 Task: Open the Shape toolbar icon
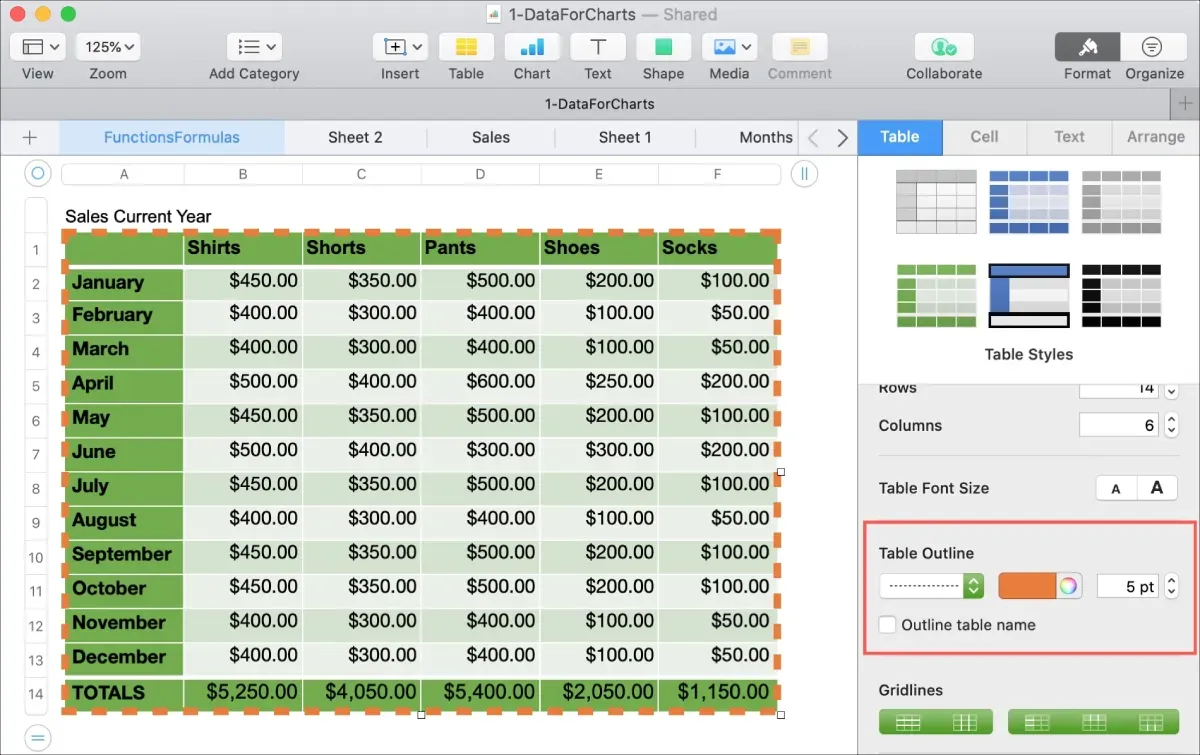click(x=663, y=47)
